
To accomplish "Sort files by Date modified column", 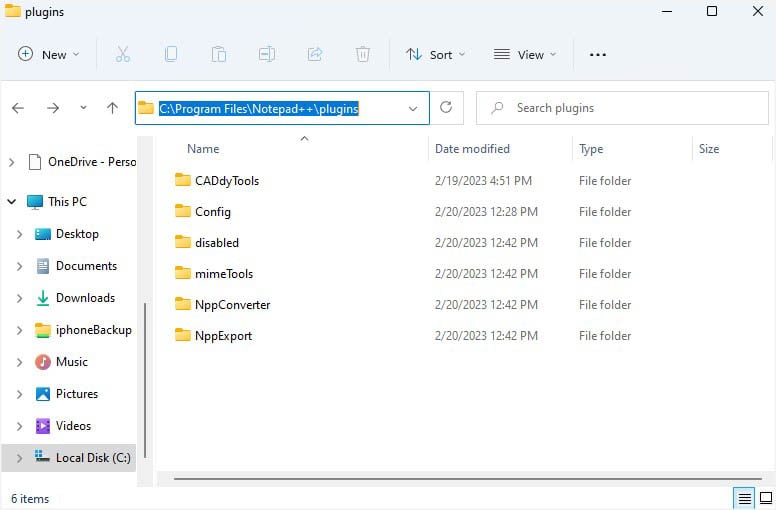I will click(x=472, y=149).
